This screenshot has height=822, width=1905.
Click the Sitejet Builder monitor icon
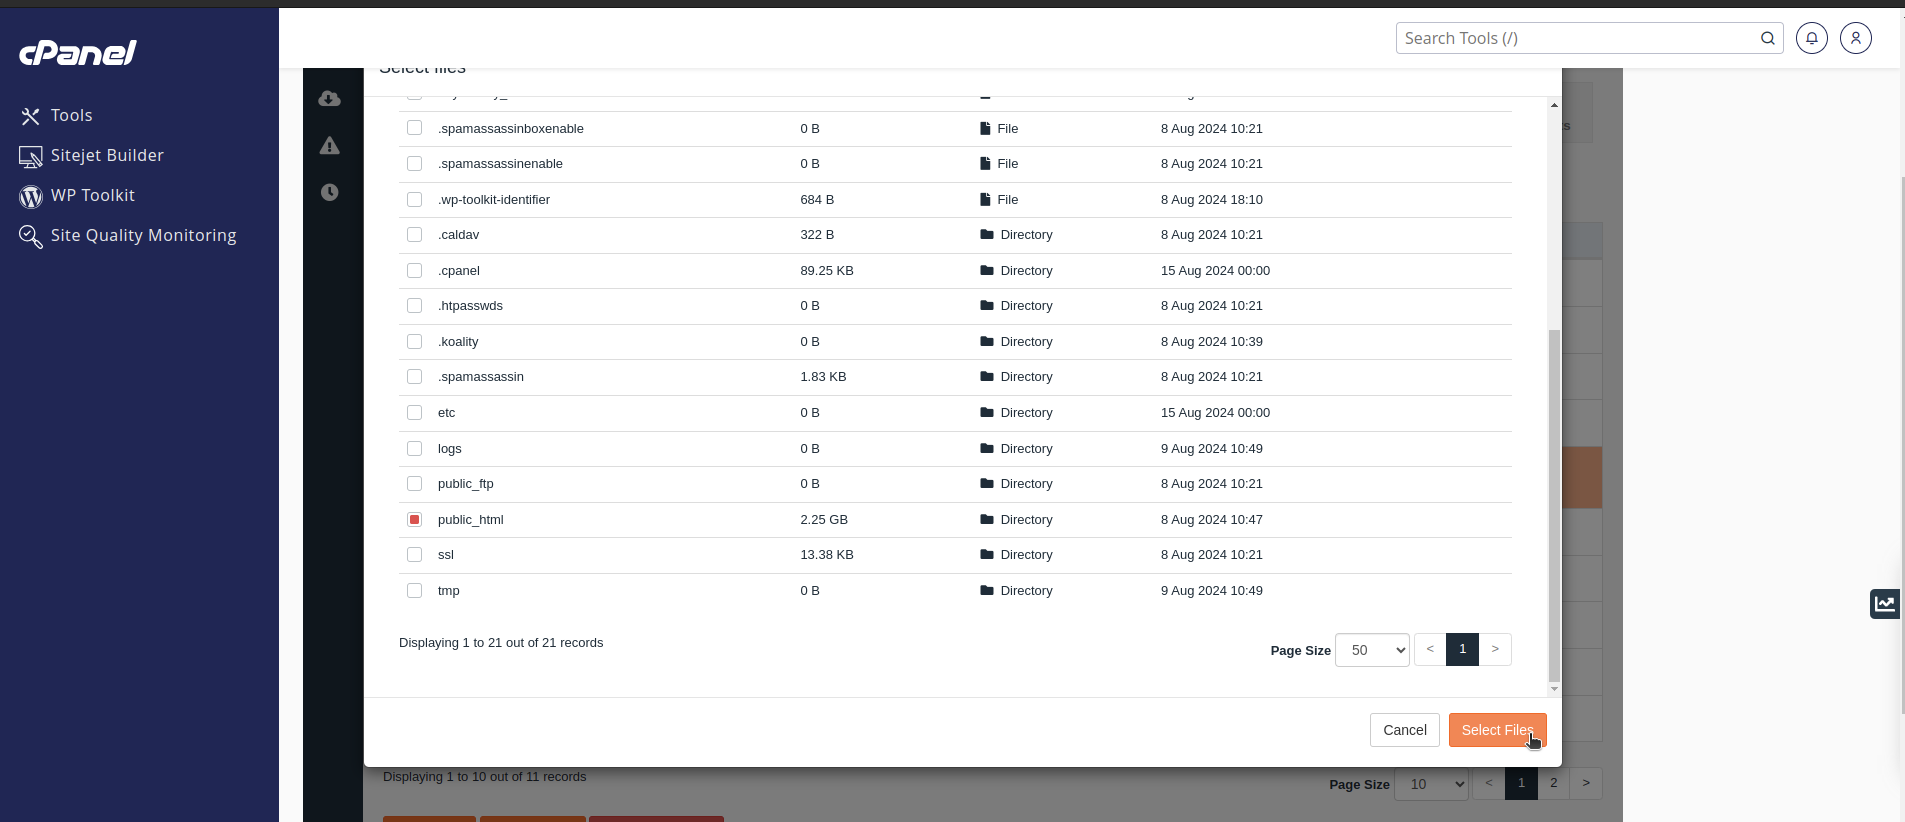click(x=31, y=156)
